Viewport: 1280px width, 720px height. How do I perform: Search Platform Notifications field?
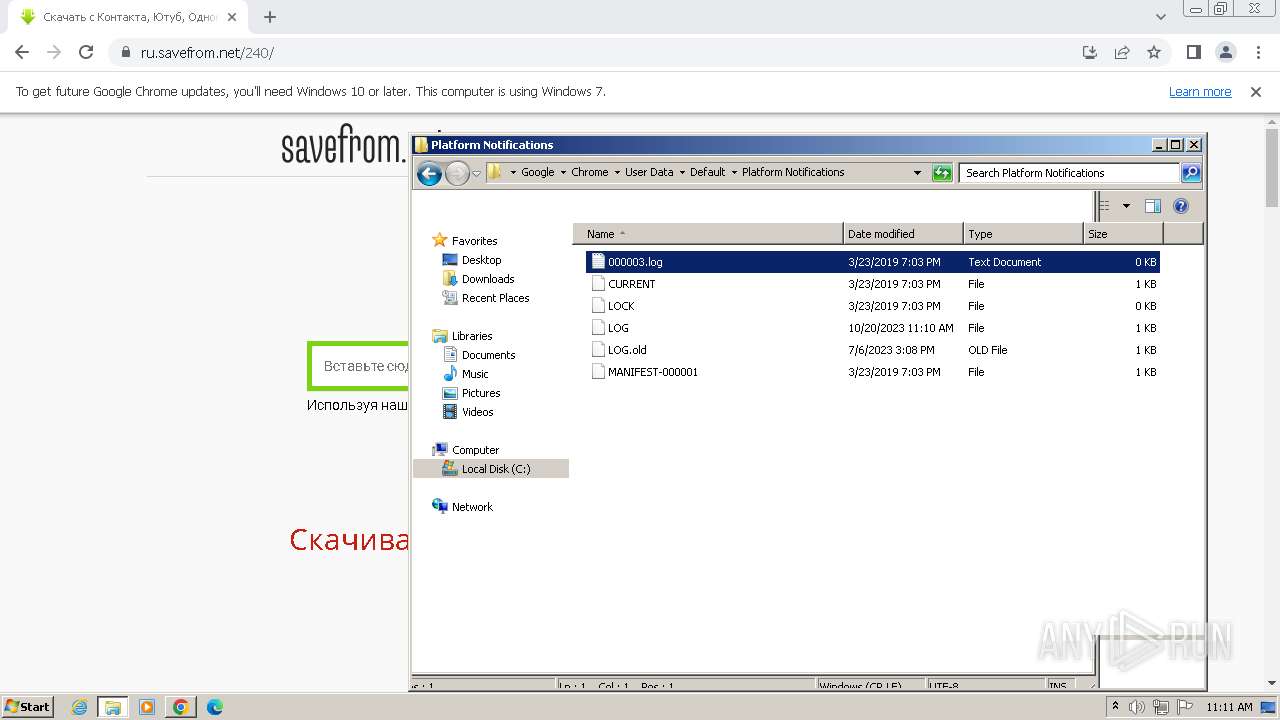[1069, 173]
